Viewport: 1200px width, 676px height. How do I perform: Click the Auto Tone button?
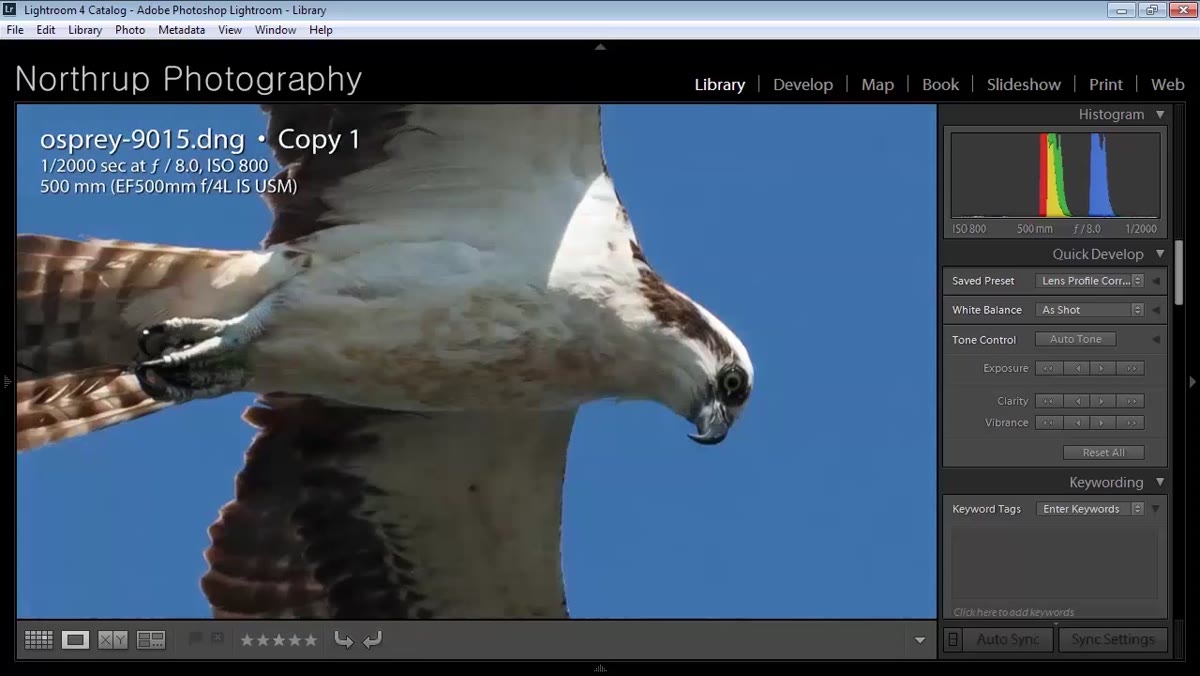pos(1075,339)
